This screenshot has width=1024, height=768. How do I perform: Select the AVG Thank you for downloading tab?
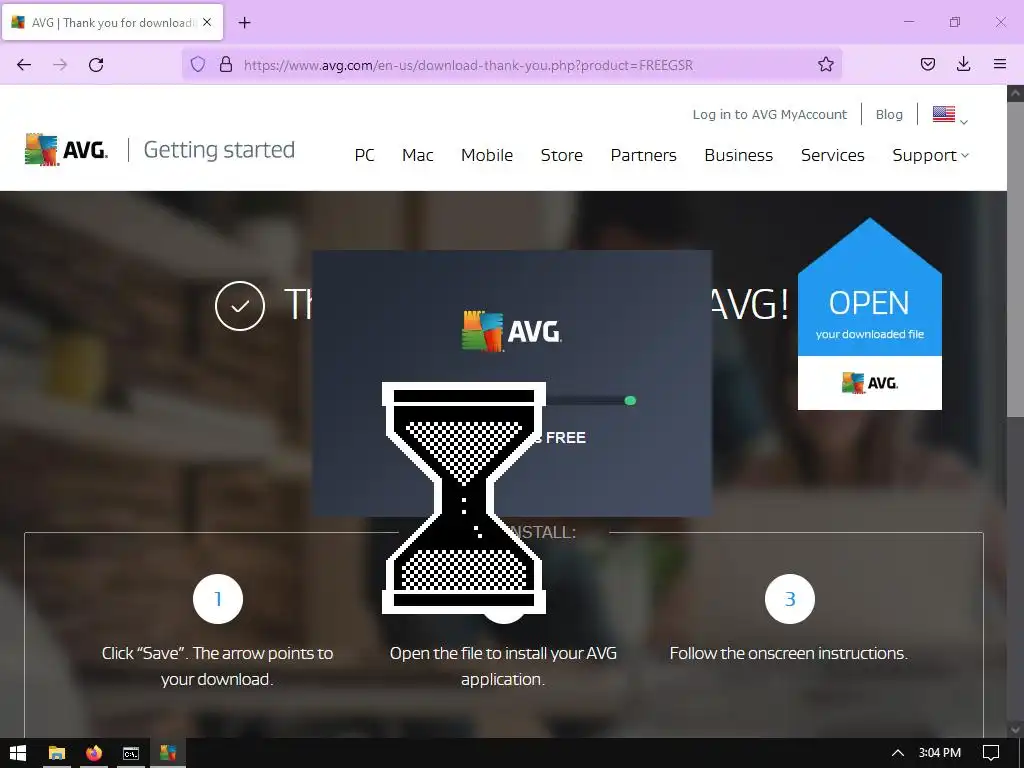coord(113,22)
